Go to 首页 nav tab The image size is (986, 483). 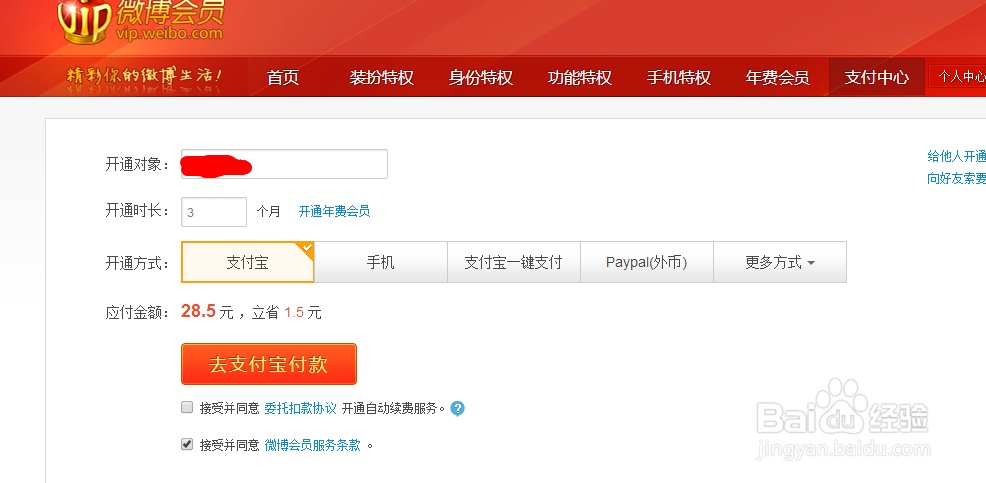click(x=283, y=77)
